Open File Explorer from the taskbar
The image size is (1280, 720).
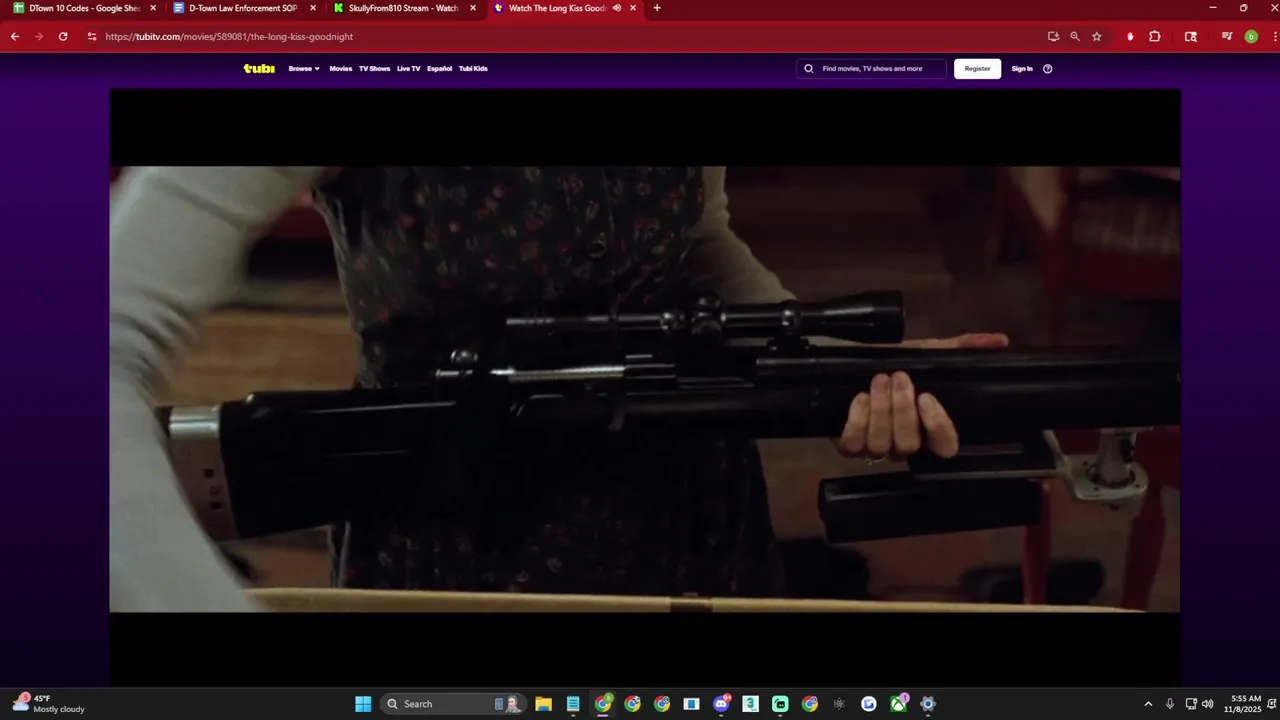(x=544, y=704)
